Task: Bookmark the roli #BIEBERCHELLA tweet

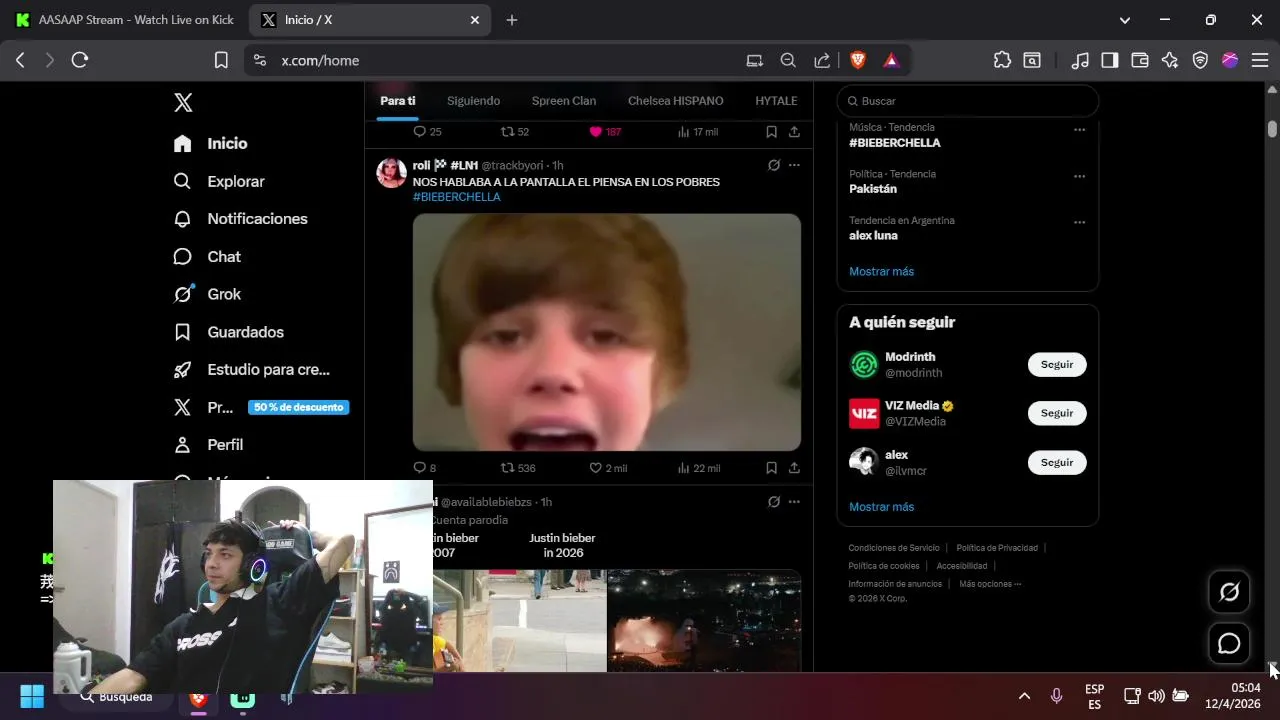Action: click(771, 468)
